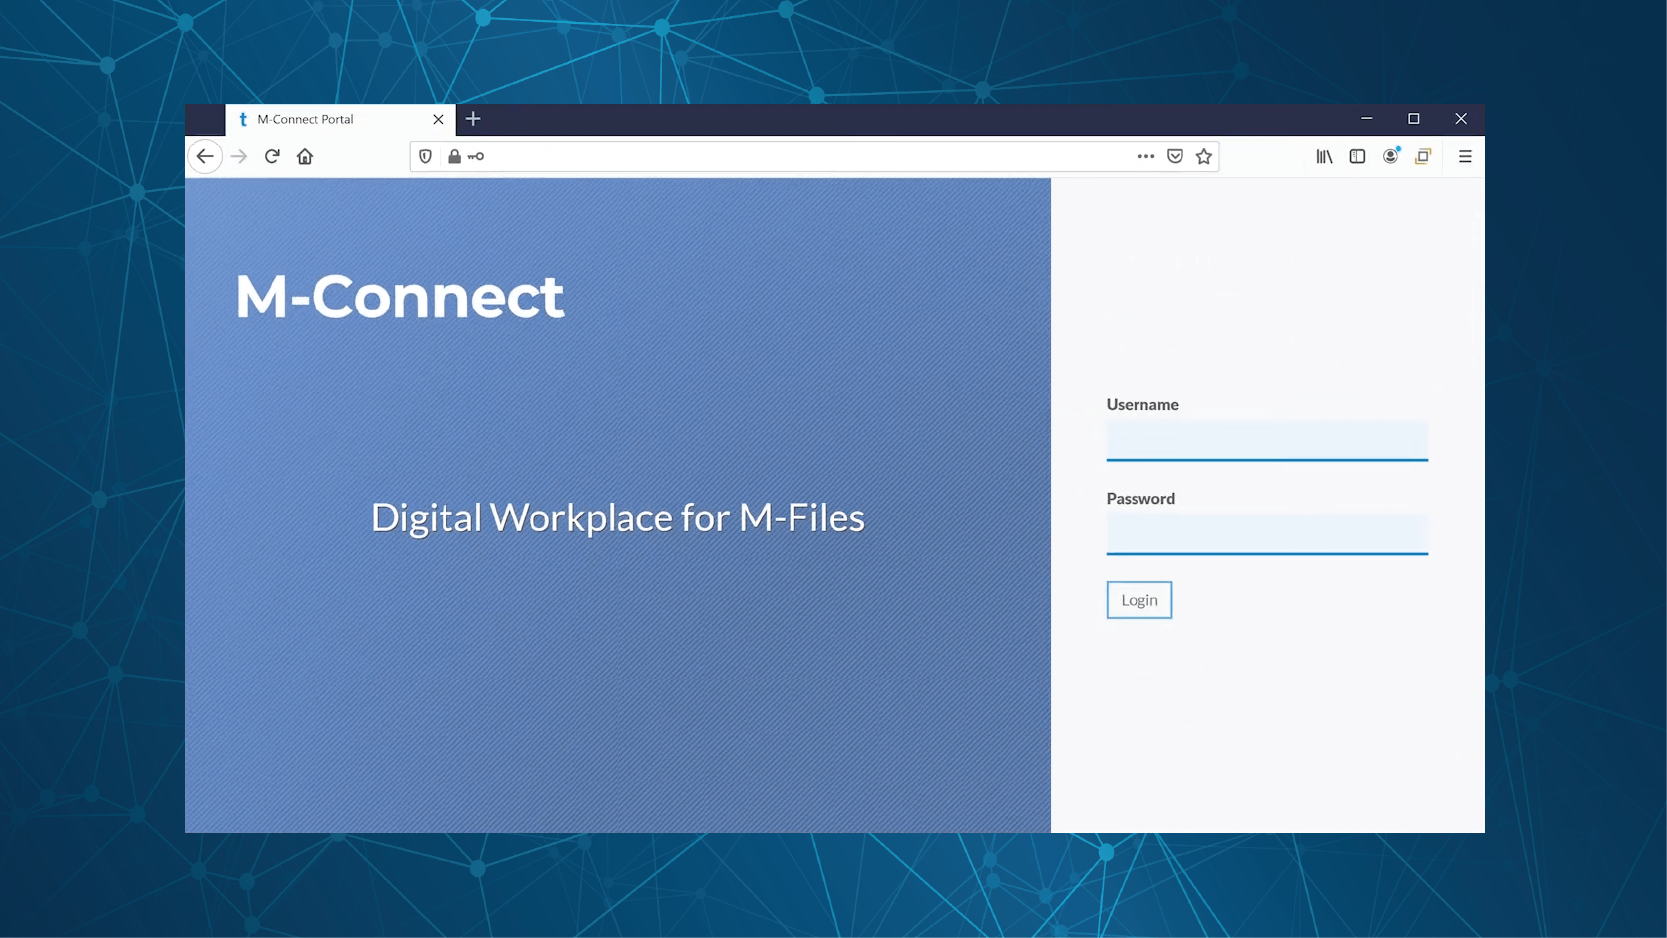Click the Password label
1667x938 pixels.
1140,498
